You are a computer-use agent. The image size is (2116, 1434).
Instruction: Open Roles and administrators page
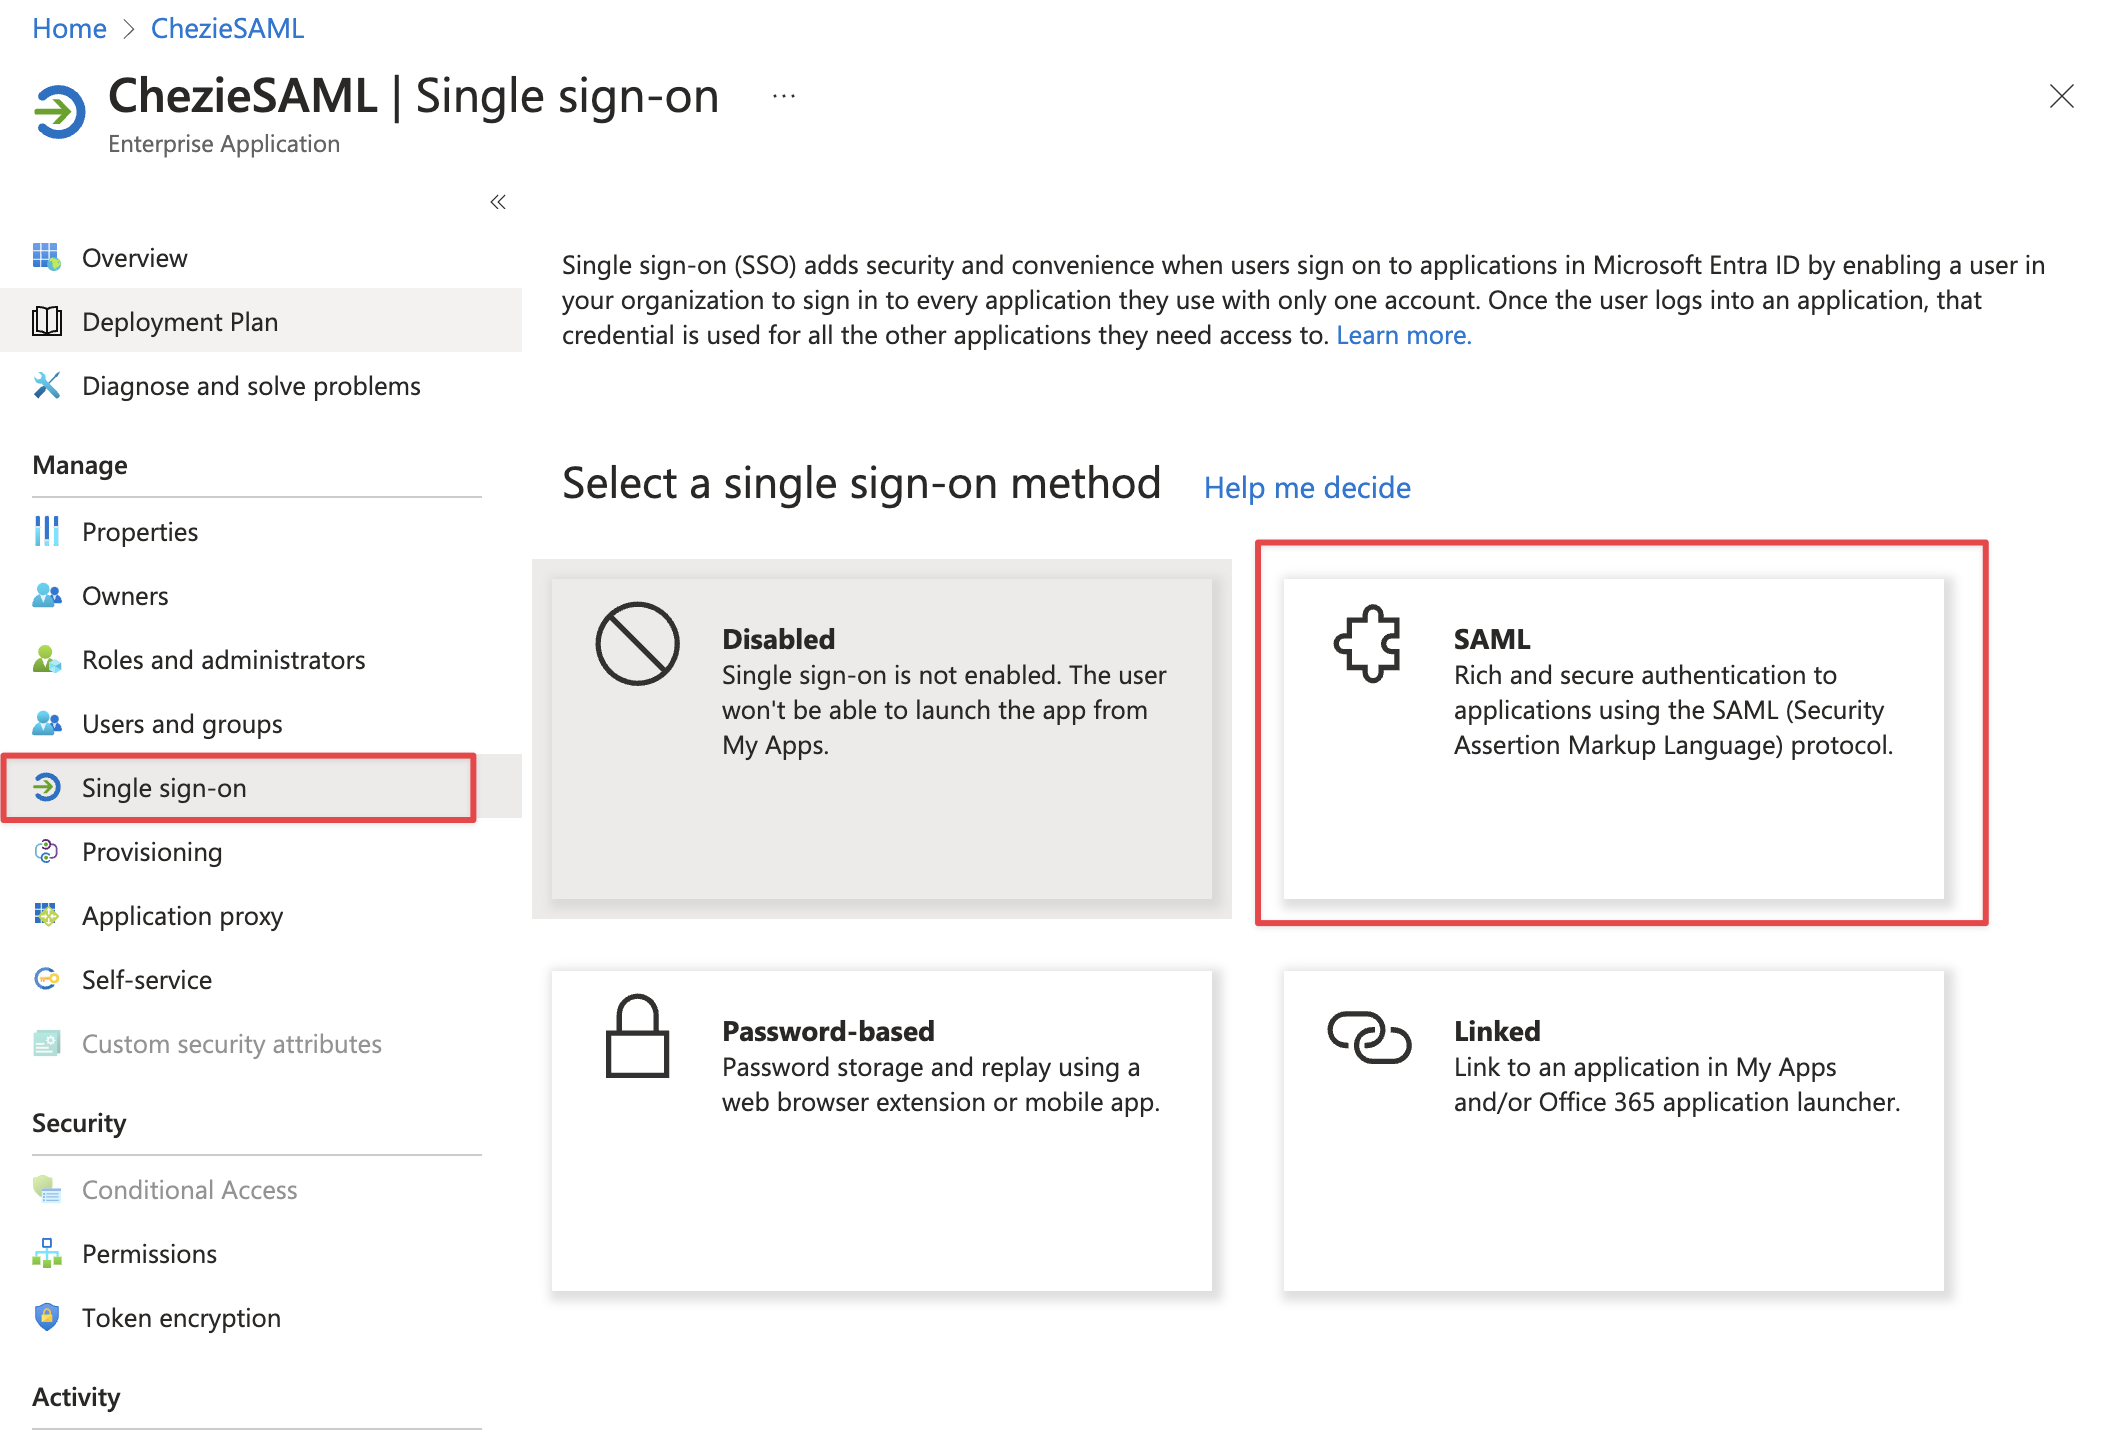223,660
